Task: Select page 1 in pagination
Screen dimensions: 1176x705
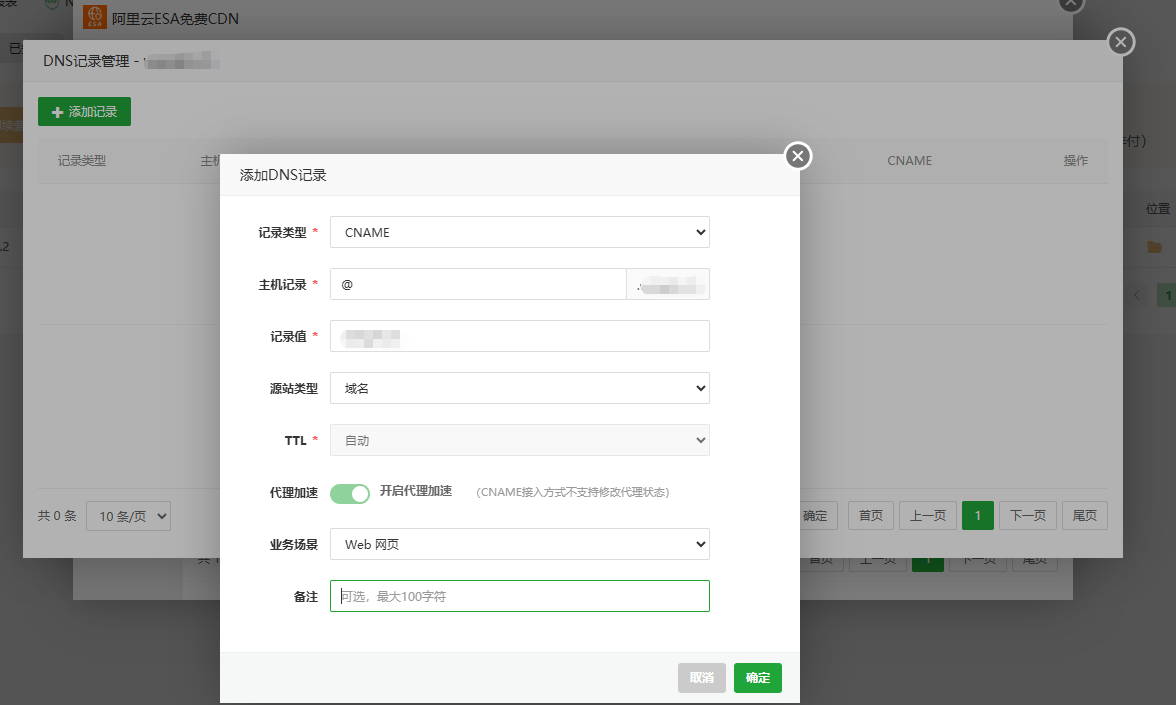Action: click(977, 515)
